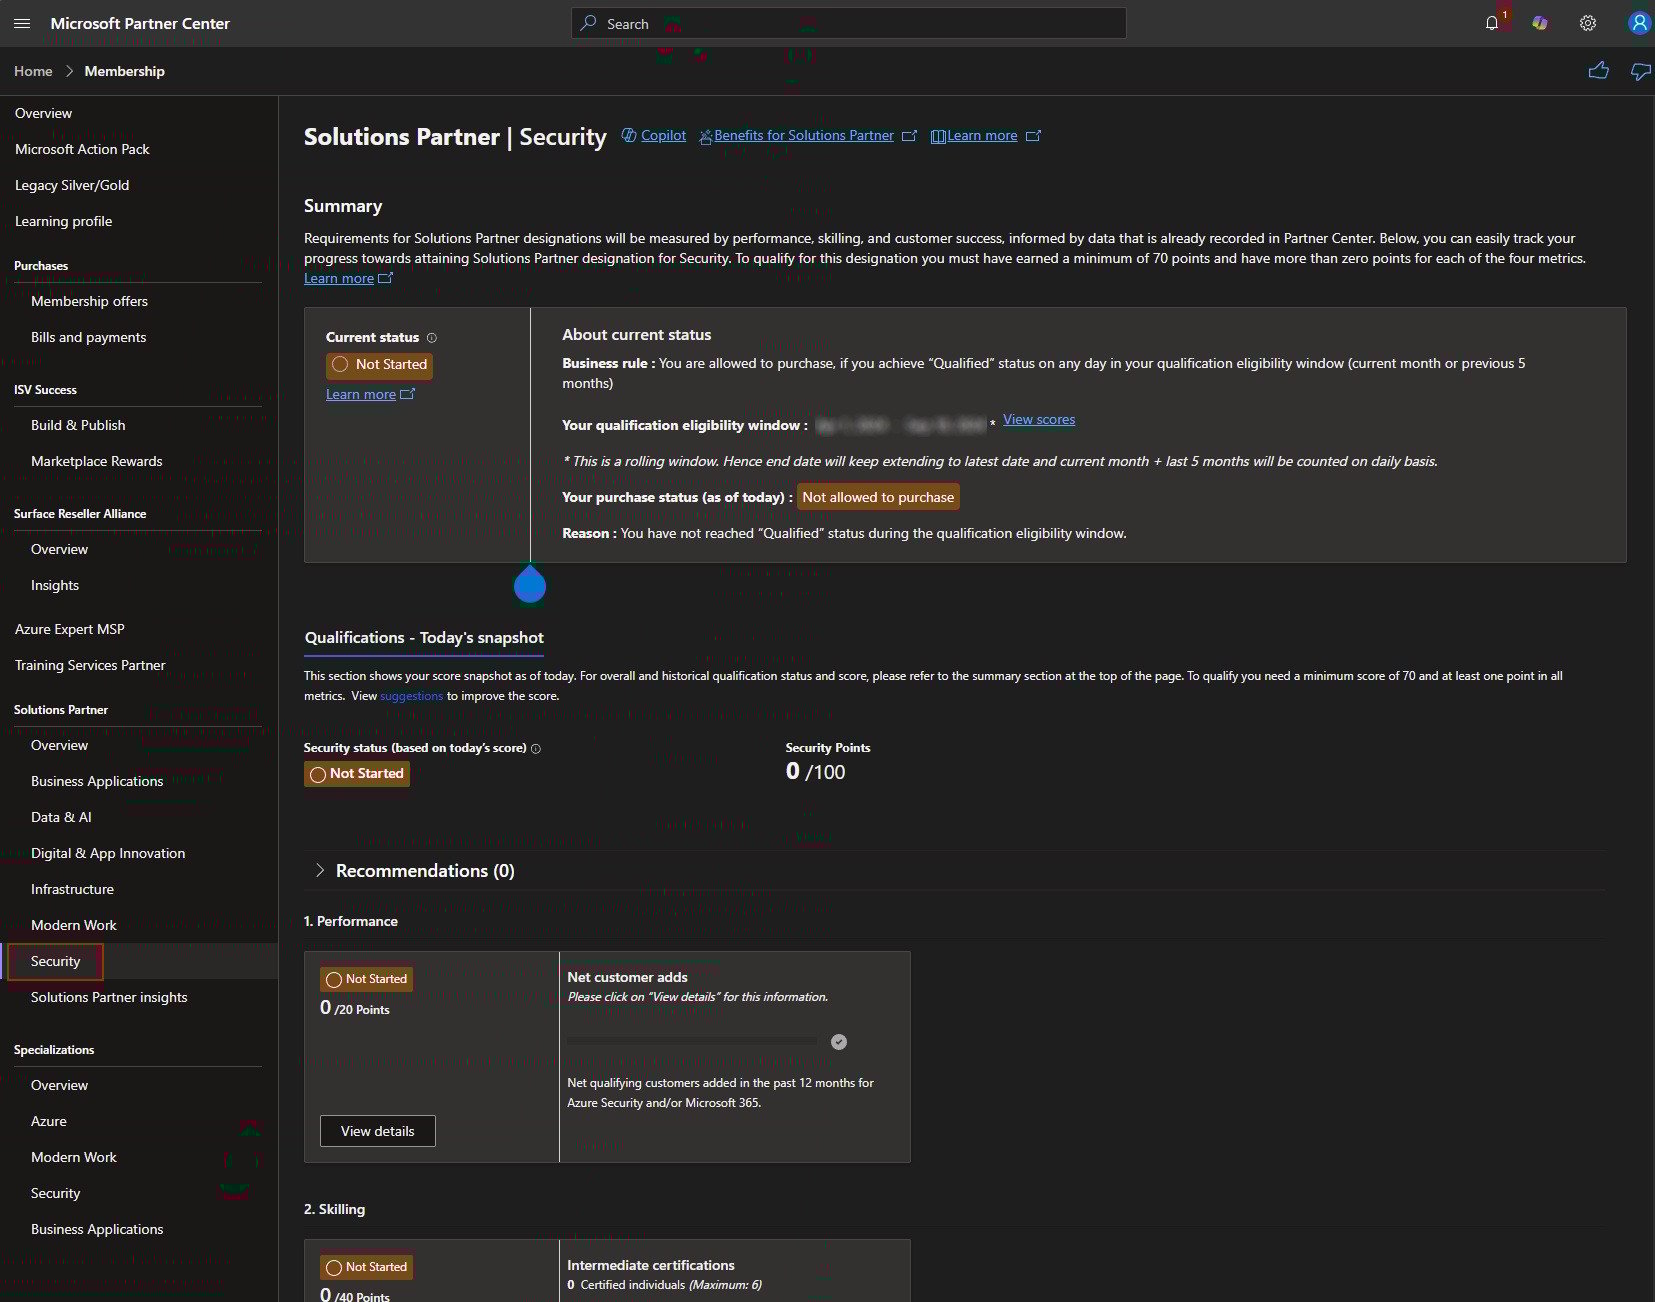Click View details for Performance
Screen dimensions: 1655x1302
[x=378, y=1131]
